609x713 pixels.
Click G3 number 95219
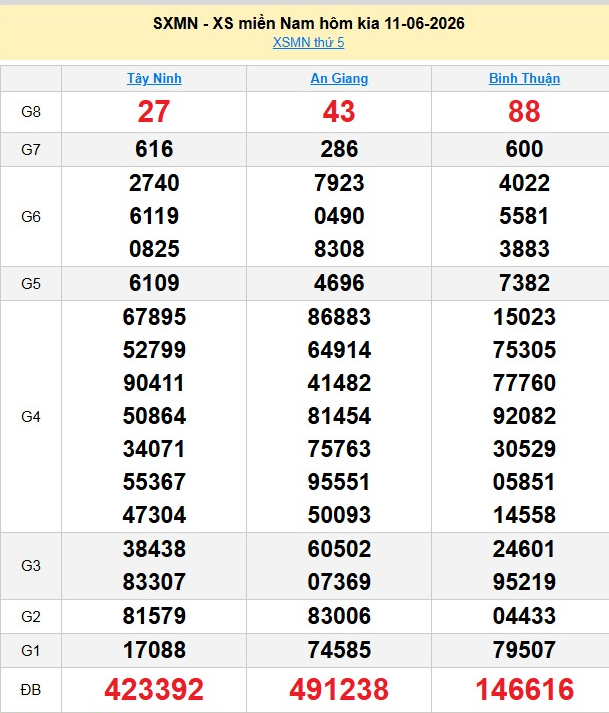click(x=524, y=582)
